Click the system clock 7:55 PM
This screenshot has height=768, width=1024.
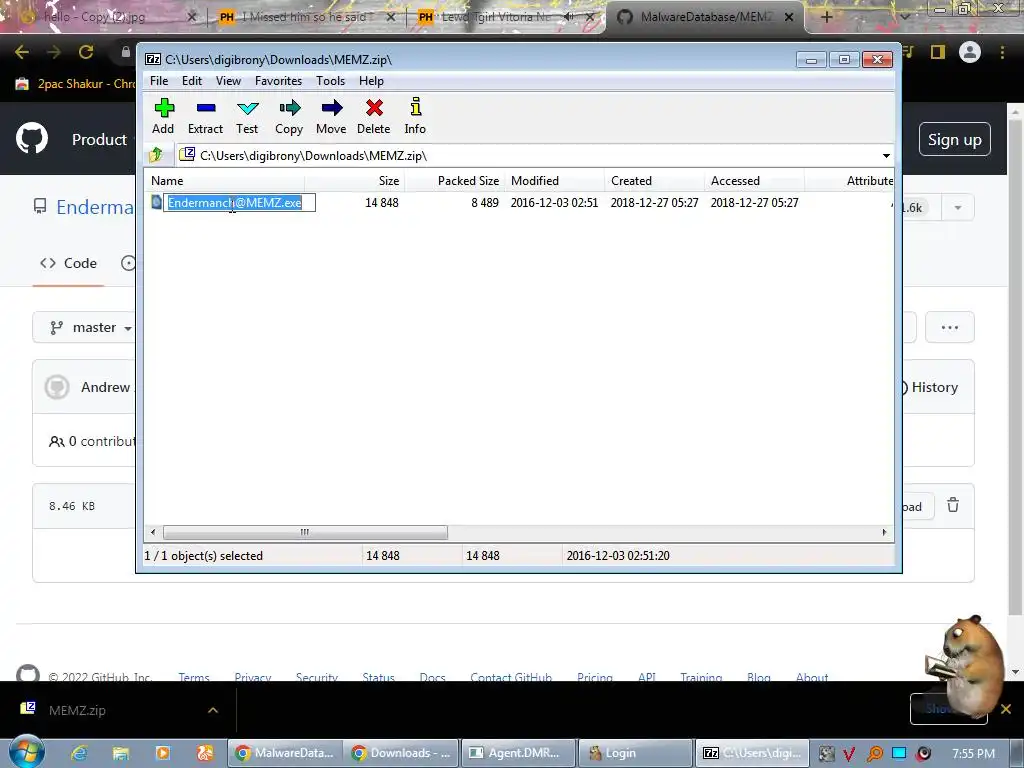coord(973,754)
